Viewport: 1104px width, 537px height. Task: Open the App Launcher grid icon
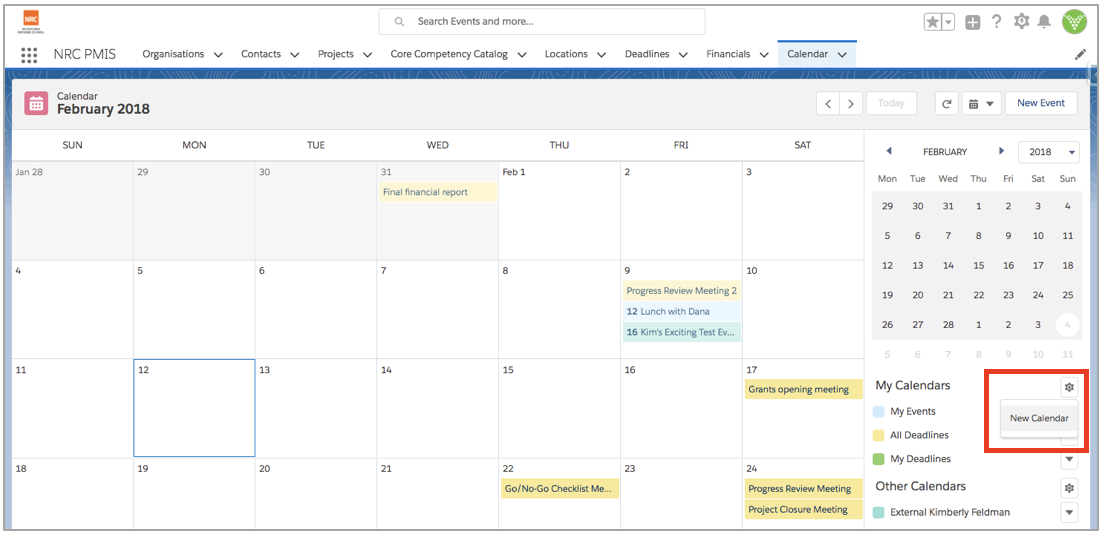pyautogui.click(x=29, y=55)
